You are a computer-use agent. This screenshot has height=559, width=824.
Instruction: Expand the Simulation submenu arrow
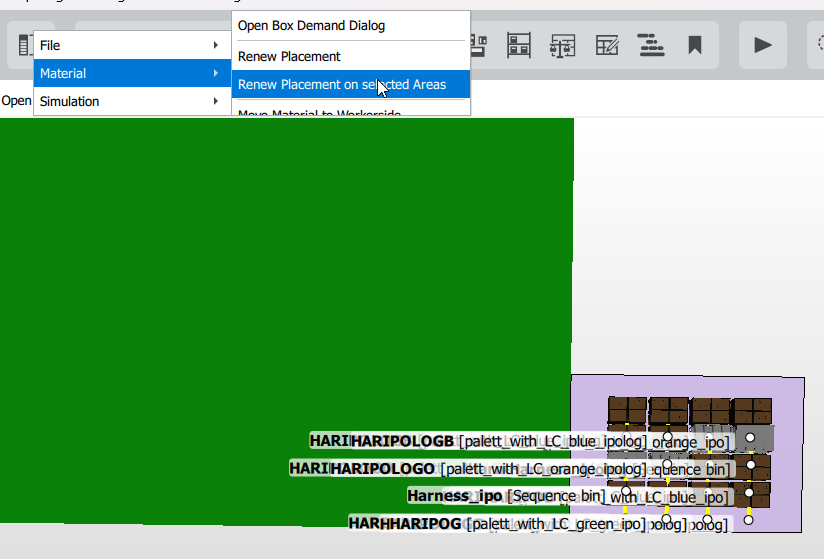[215, 101]
